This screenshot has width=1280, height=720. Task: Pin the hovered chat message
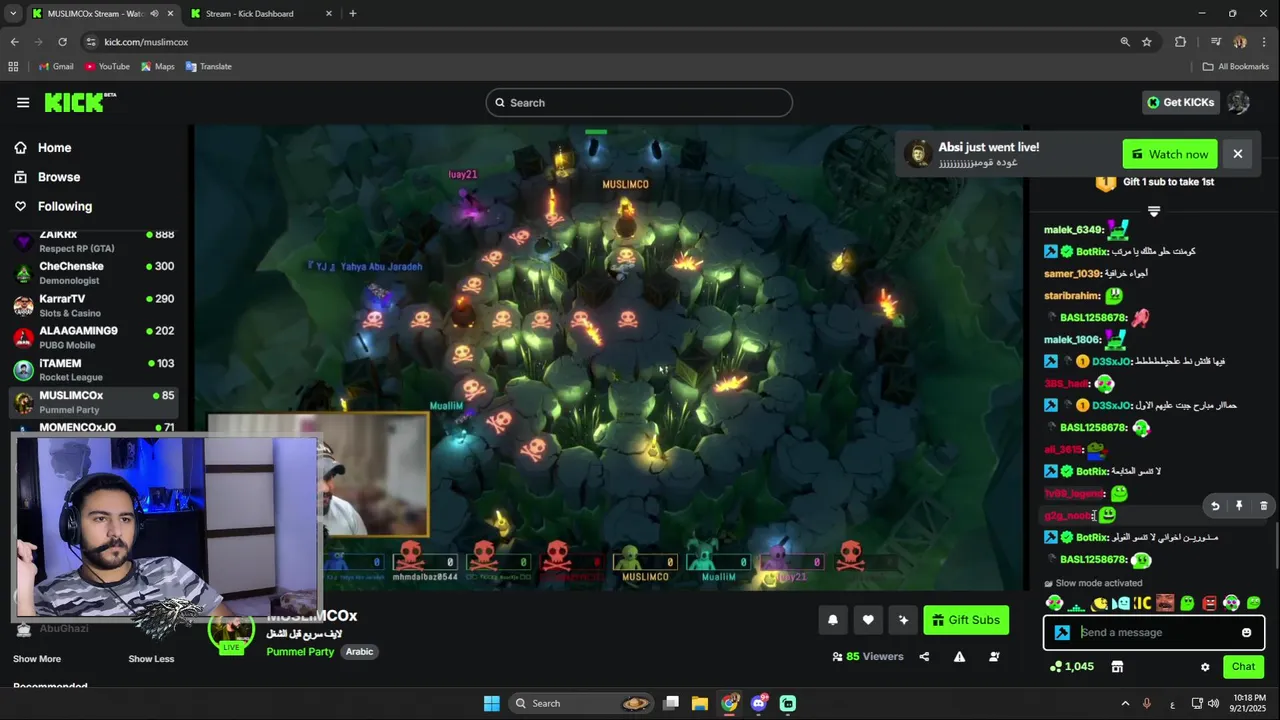point(1239,506)
